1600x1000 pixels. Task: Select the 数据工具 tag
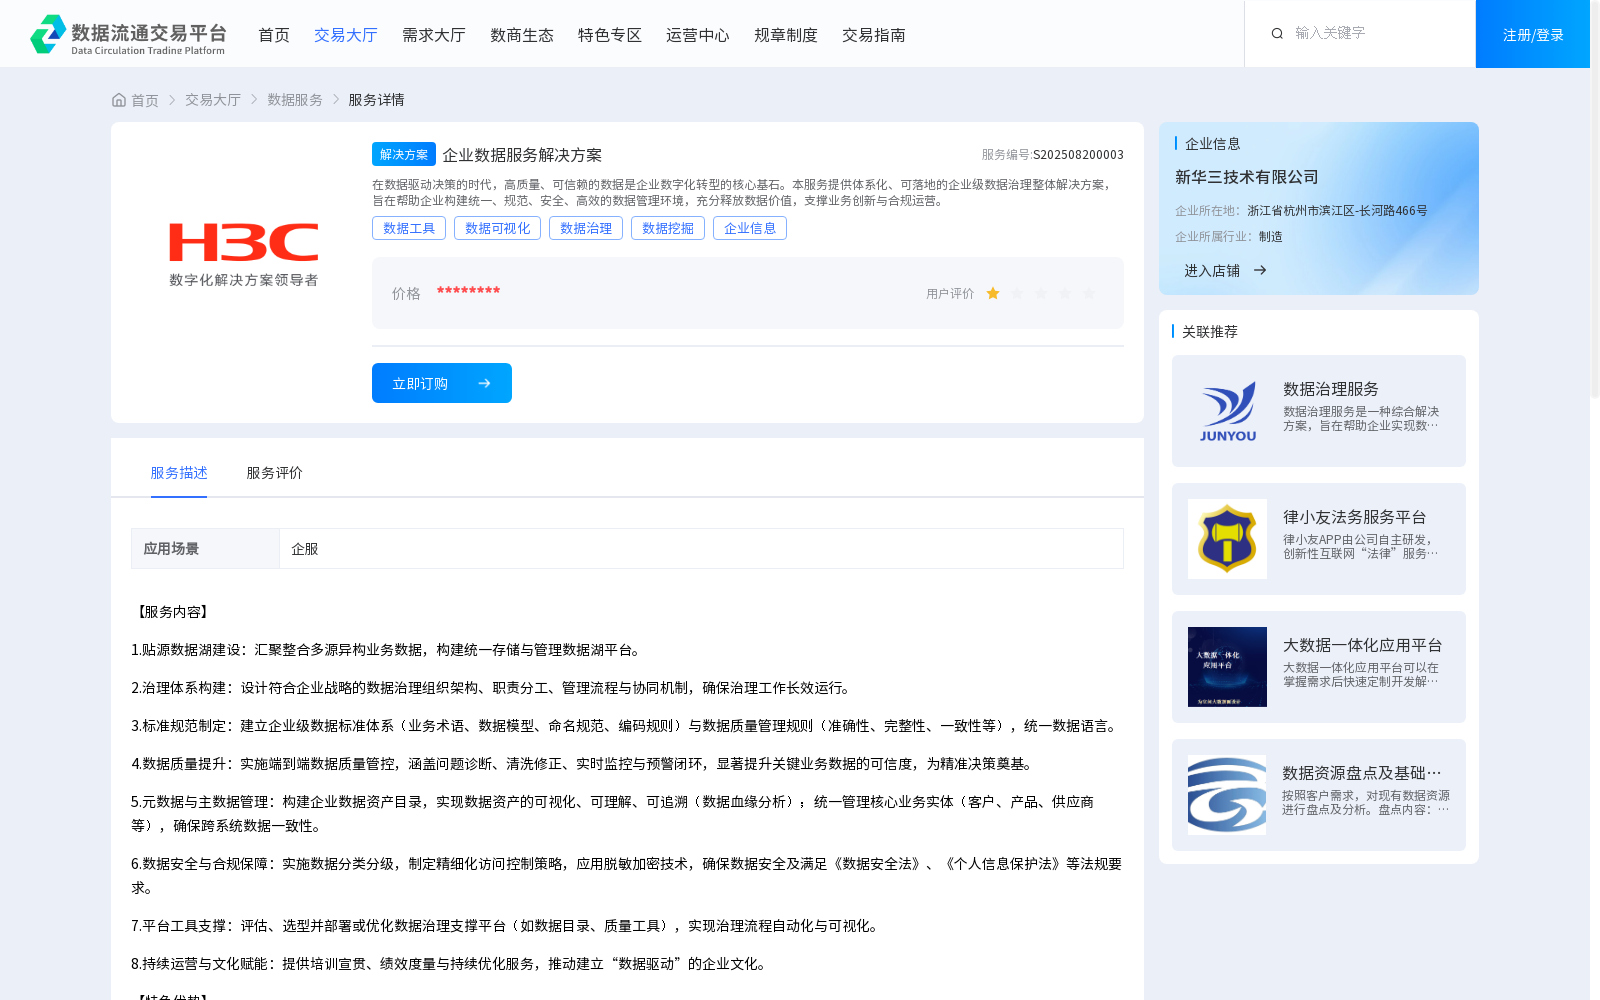[409, 228]
